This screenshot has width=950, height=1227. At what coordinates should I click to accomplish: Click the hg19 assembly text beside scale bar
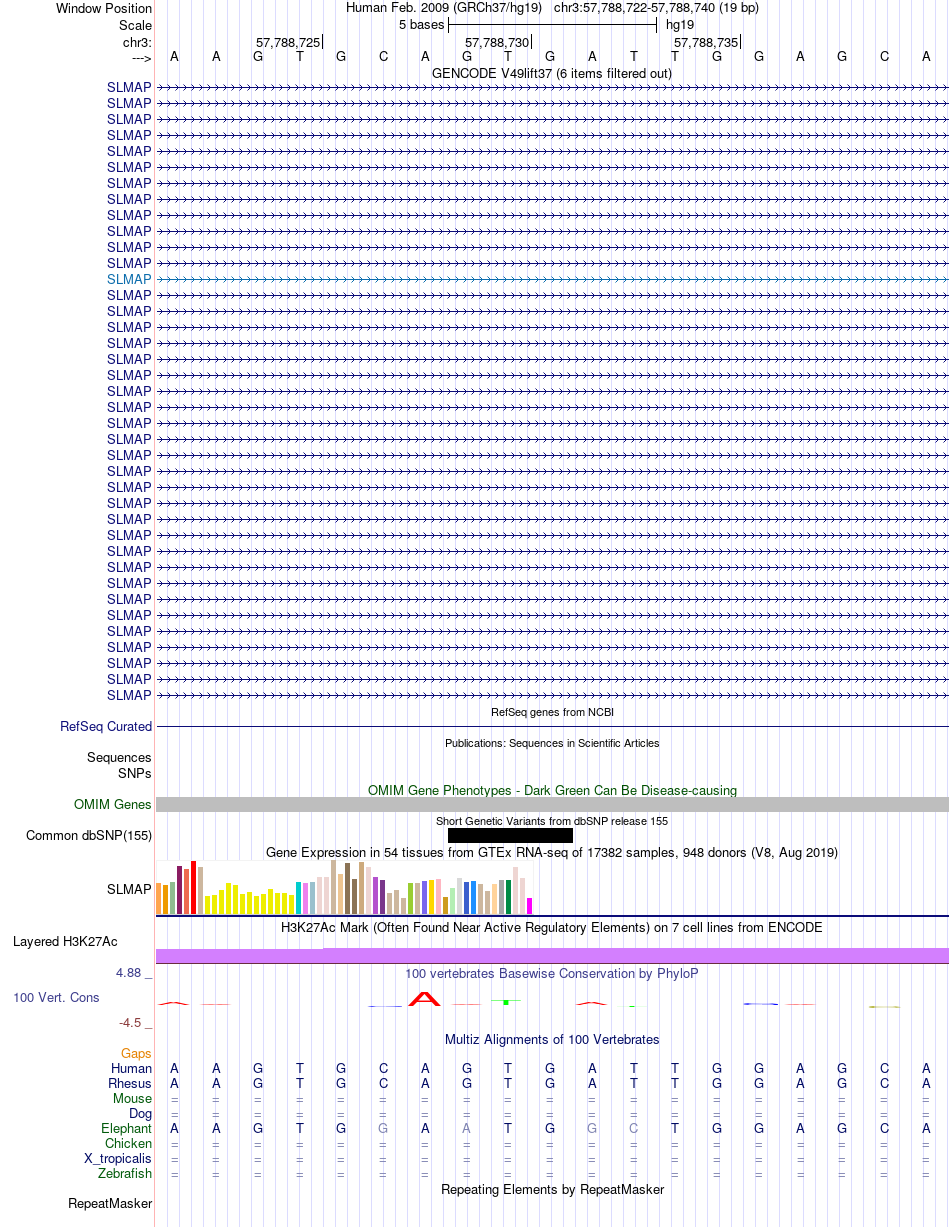click(680, 25)
